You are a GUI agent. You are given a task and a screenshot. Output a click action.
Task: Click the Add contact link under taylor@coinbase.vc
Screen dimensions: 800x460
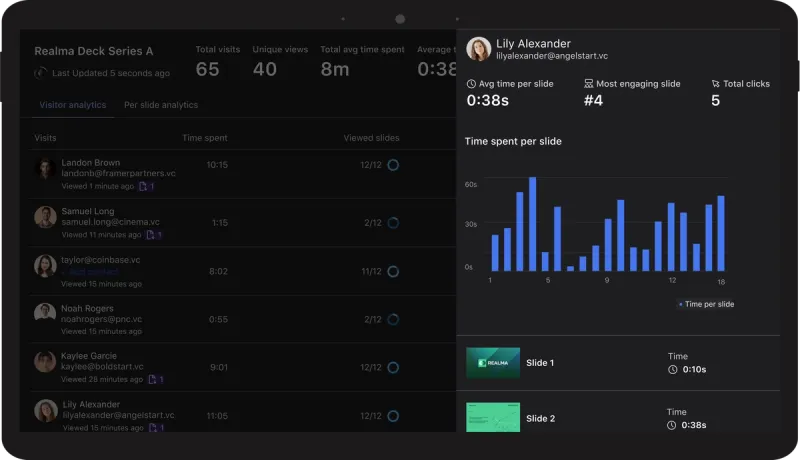(90, 271)
